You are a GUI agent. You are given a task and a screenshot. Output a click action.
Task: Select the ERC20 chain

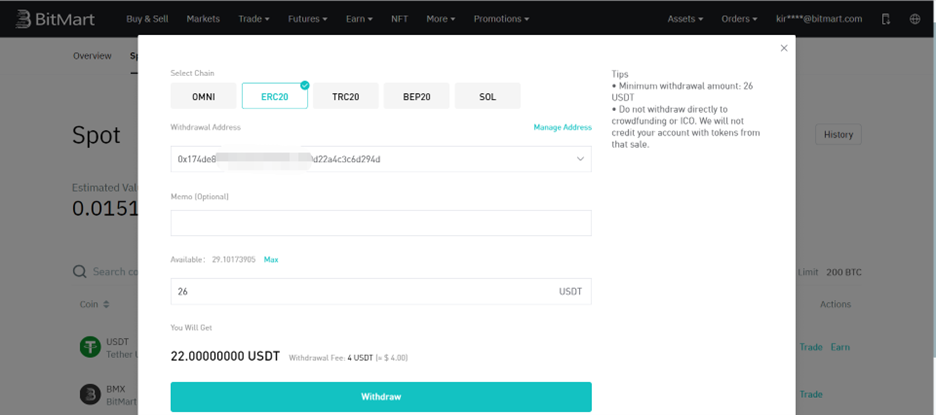click(x=275, y=96)
